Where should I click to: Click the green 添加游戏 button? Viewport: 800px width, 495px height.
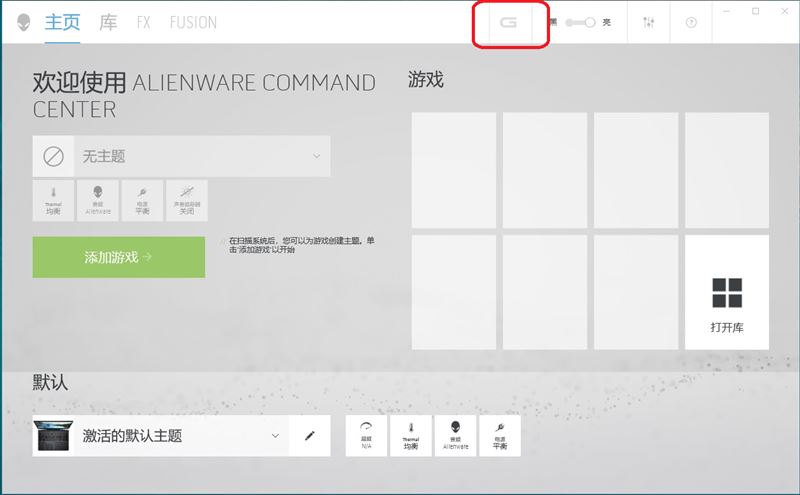click(x=119, y=257)
